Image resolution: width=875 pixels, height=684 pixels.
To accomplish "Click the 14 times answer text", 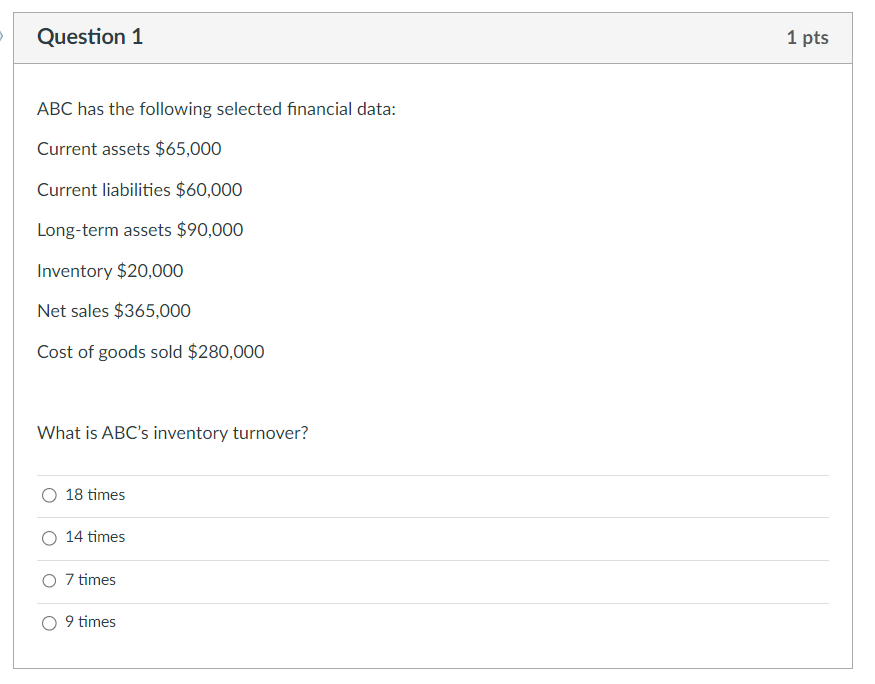I will click(x=99, y=537).
